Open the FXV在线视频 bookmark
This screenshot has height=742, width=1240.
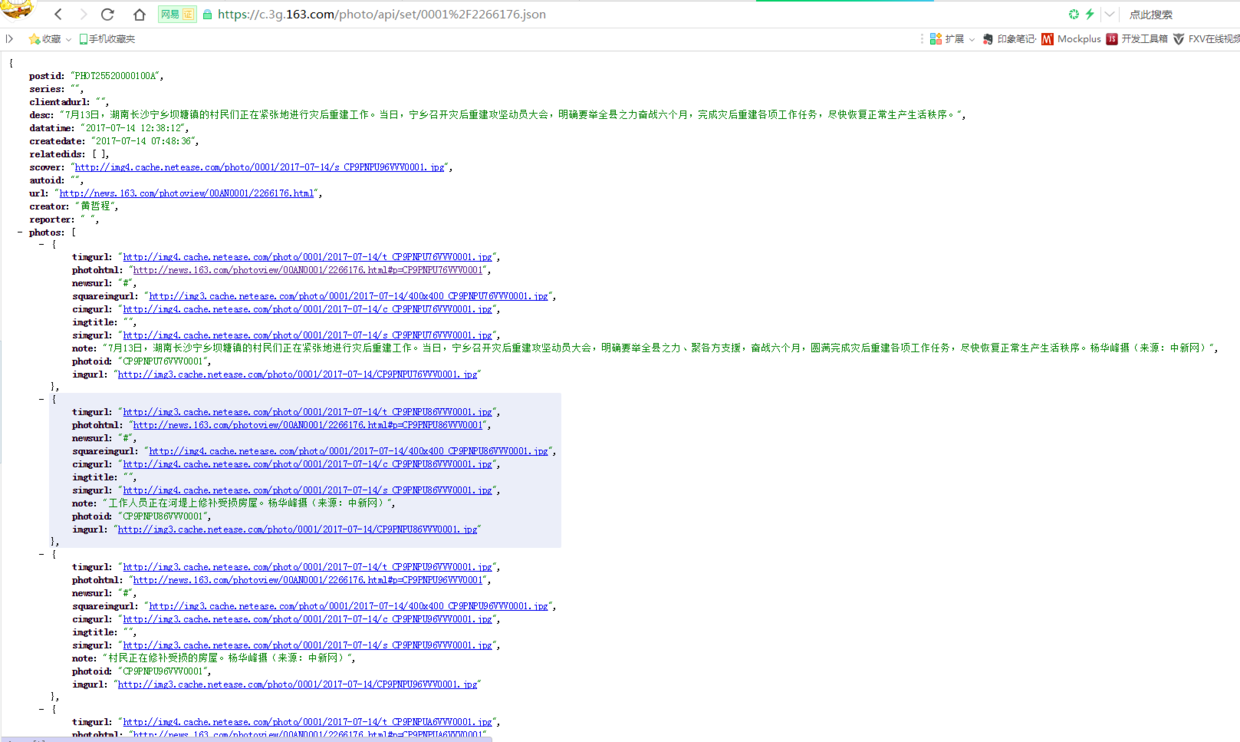(1206, 39)
